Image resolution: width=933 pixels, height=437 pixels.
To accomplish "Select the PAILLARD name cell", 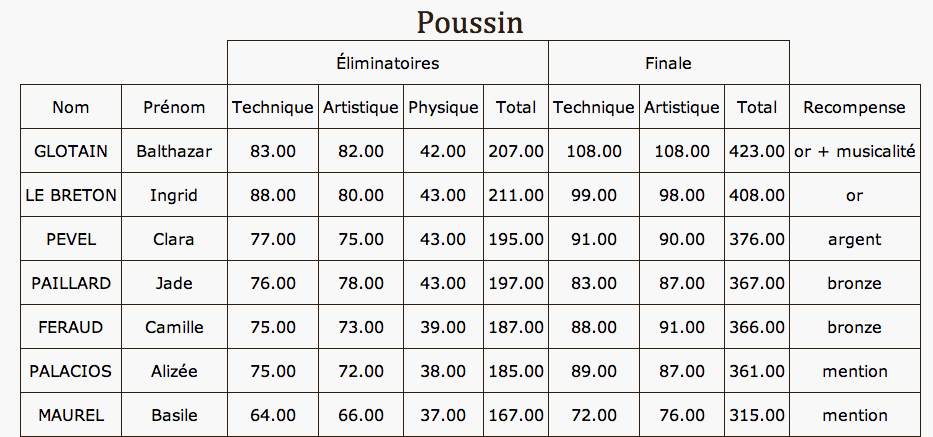I will [71, 283].
